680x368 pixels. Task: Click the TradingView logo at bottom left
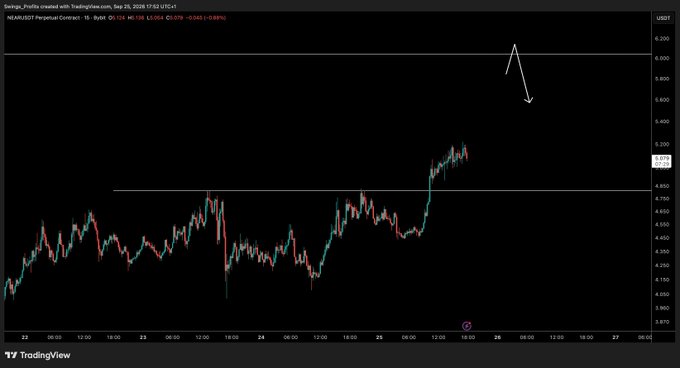(x=38, y=355)
